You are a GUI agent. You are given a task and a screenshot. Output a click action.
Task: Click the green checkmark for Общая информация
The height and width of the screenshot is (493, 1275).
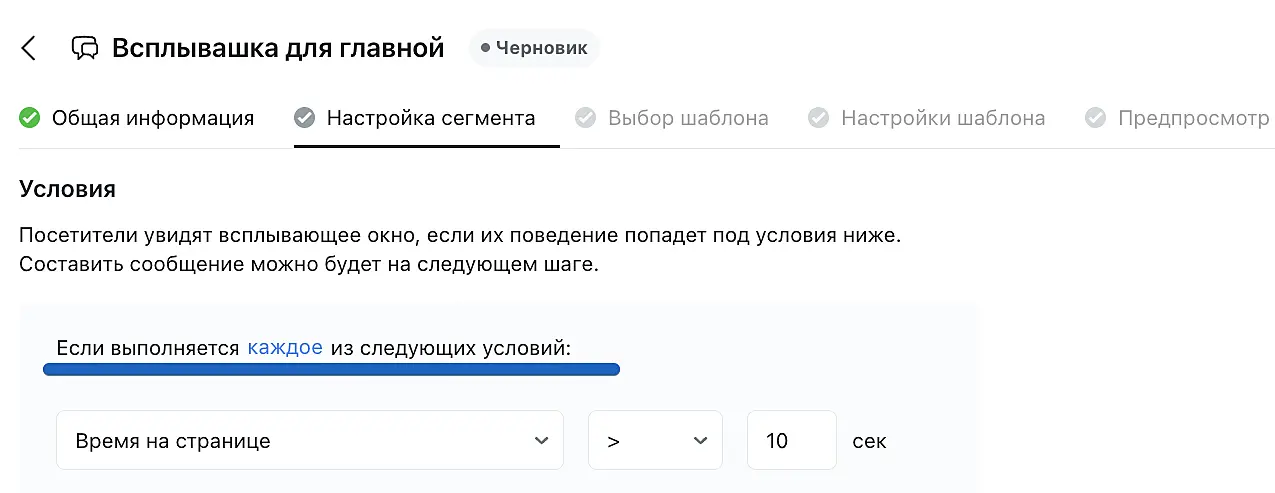point(30,118)
